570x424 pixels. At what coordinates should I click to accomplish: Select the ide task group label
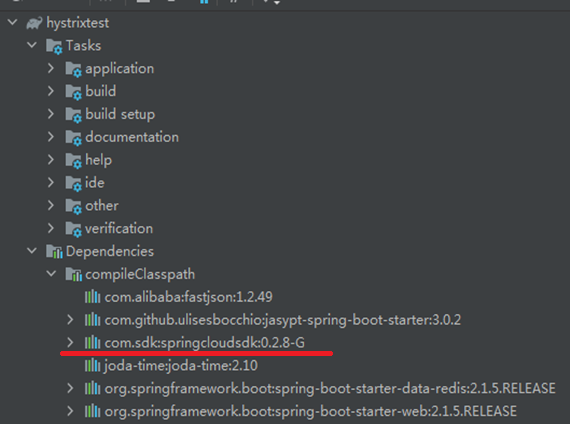tap(95, 183)
